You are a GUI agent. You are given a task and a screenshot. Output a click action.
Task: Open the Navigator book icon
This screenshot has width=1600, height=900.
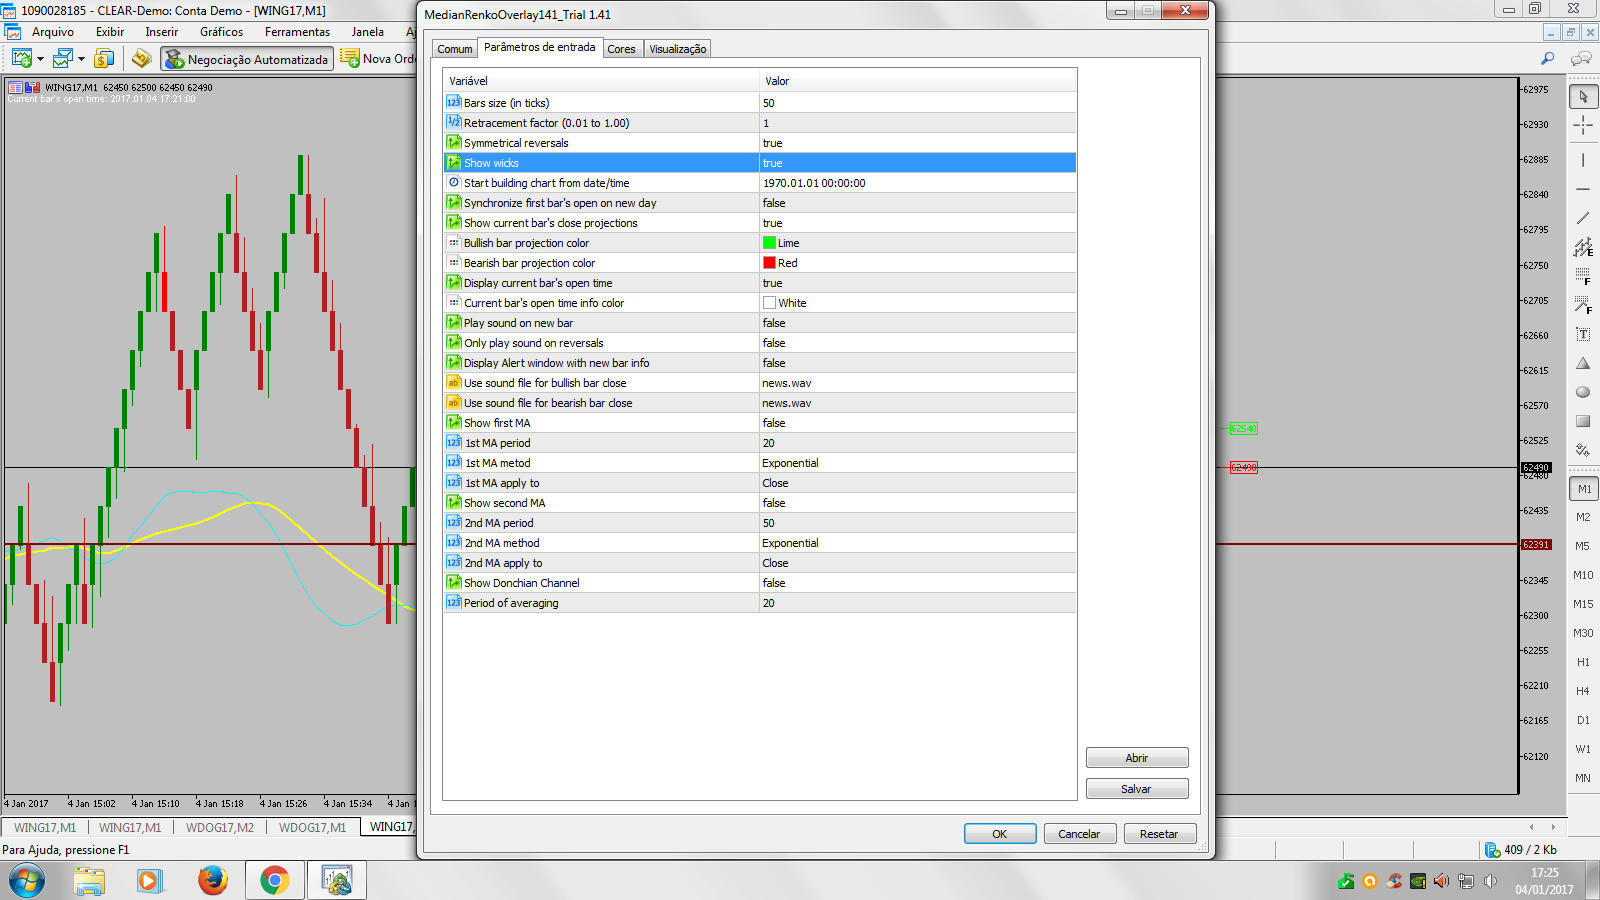coord(142,59)
